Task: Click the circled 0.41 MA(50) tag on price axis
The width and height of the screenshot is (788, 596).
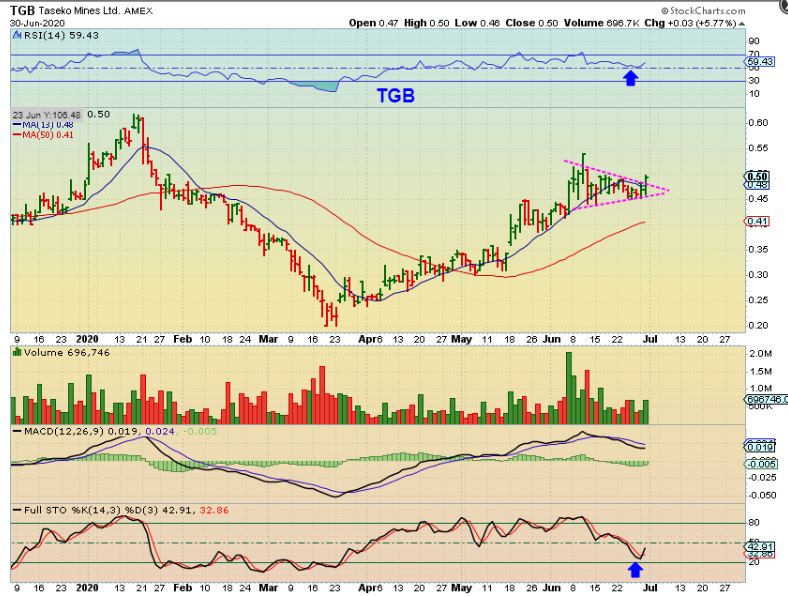Action: click(757, 221)
